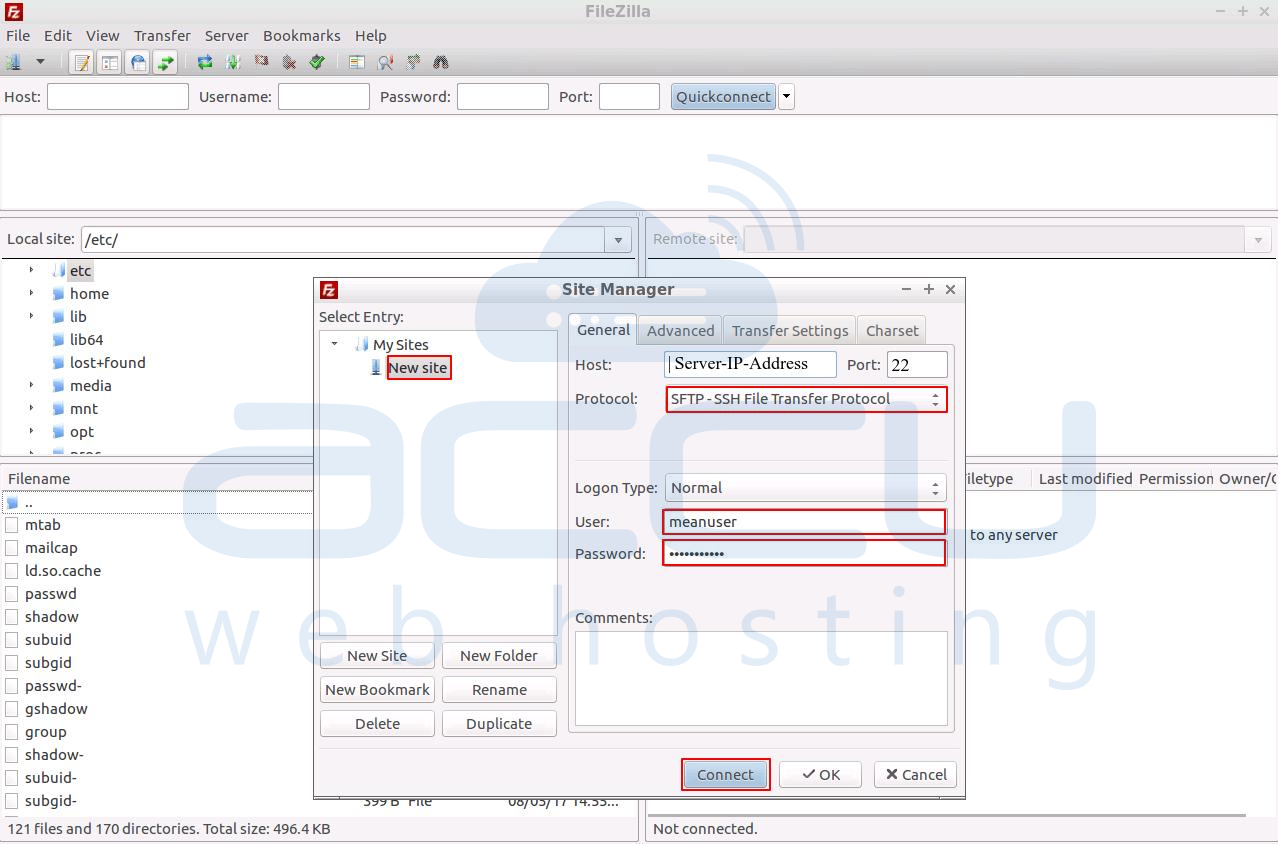1278x844 pixels.
Task: Click the shadow file icon
Action: pyautogui.click(x=12, y=617)
